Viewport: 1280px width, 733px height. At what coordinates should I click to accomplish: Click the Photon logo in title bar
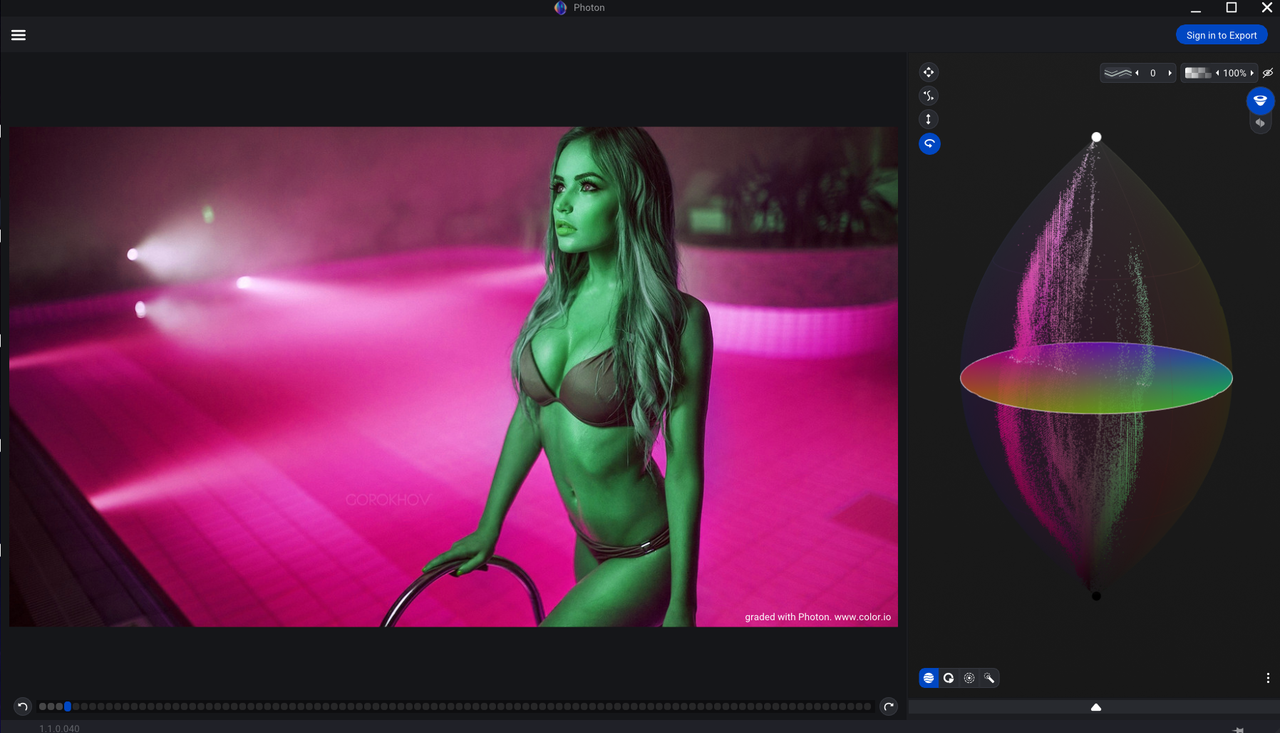click(561, 8)
